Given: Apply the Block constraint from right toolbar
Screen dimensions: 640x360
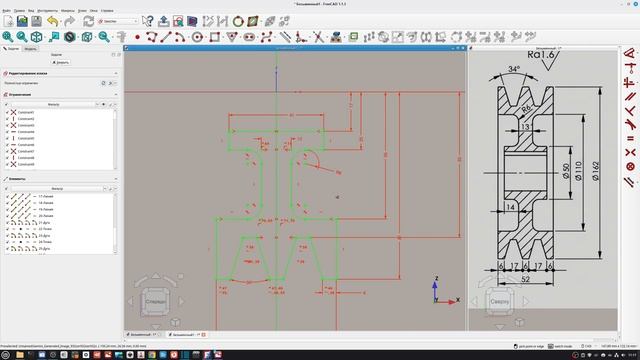Looking at the screenshot, I should point(630,167).
